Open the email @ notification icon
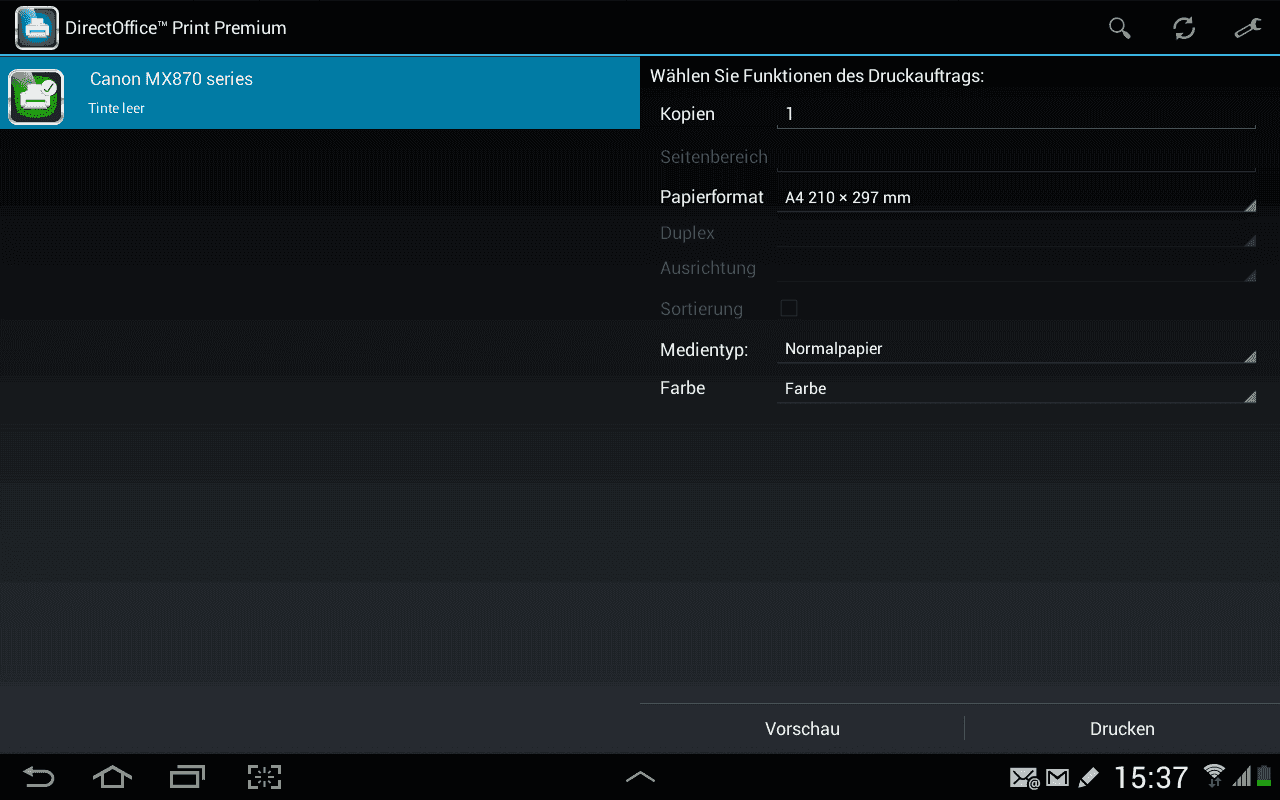Image resolution: width=1280 pixels, height=800 pixels. click(1024, 778)
